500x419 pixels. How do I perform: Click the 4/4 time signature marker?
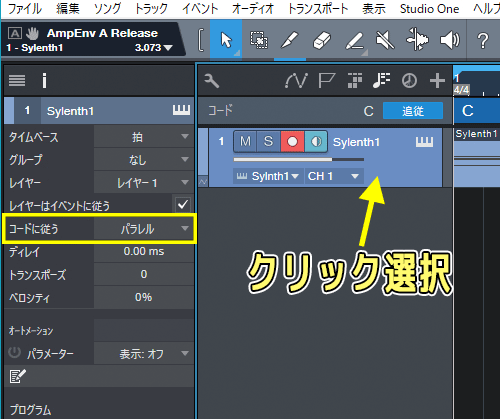(x=462, y=90)
